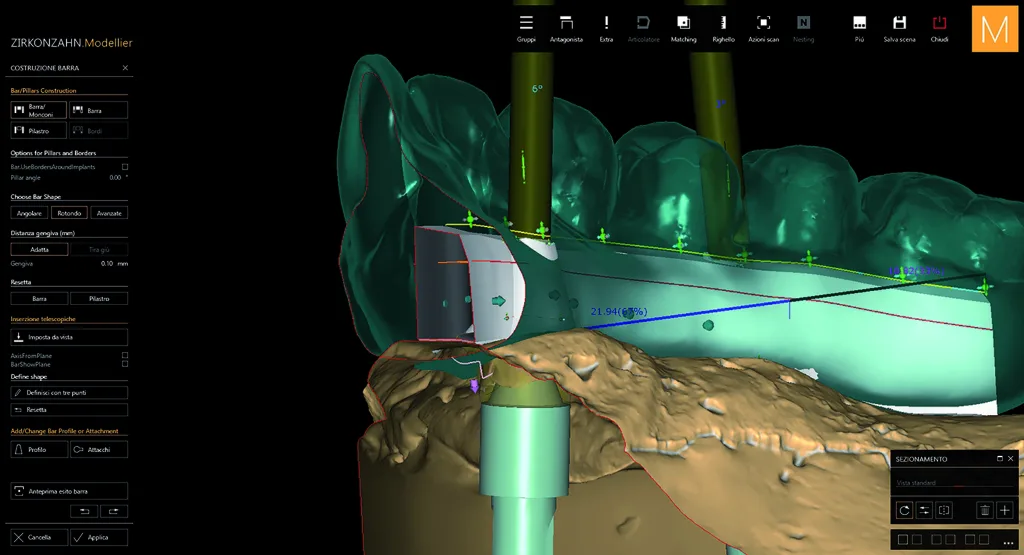1024x555 pixels.
Task: Toggle Bar.UseBordersAroundImplants checkbox
Action: tap(125, 167)
